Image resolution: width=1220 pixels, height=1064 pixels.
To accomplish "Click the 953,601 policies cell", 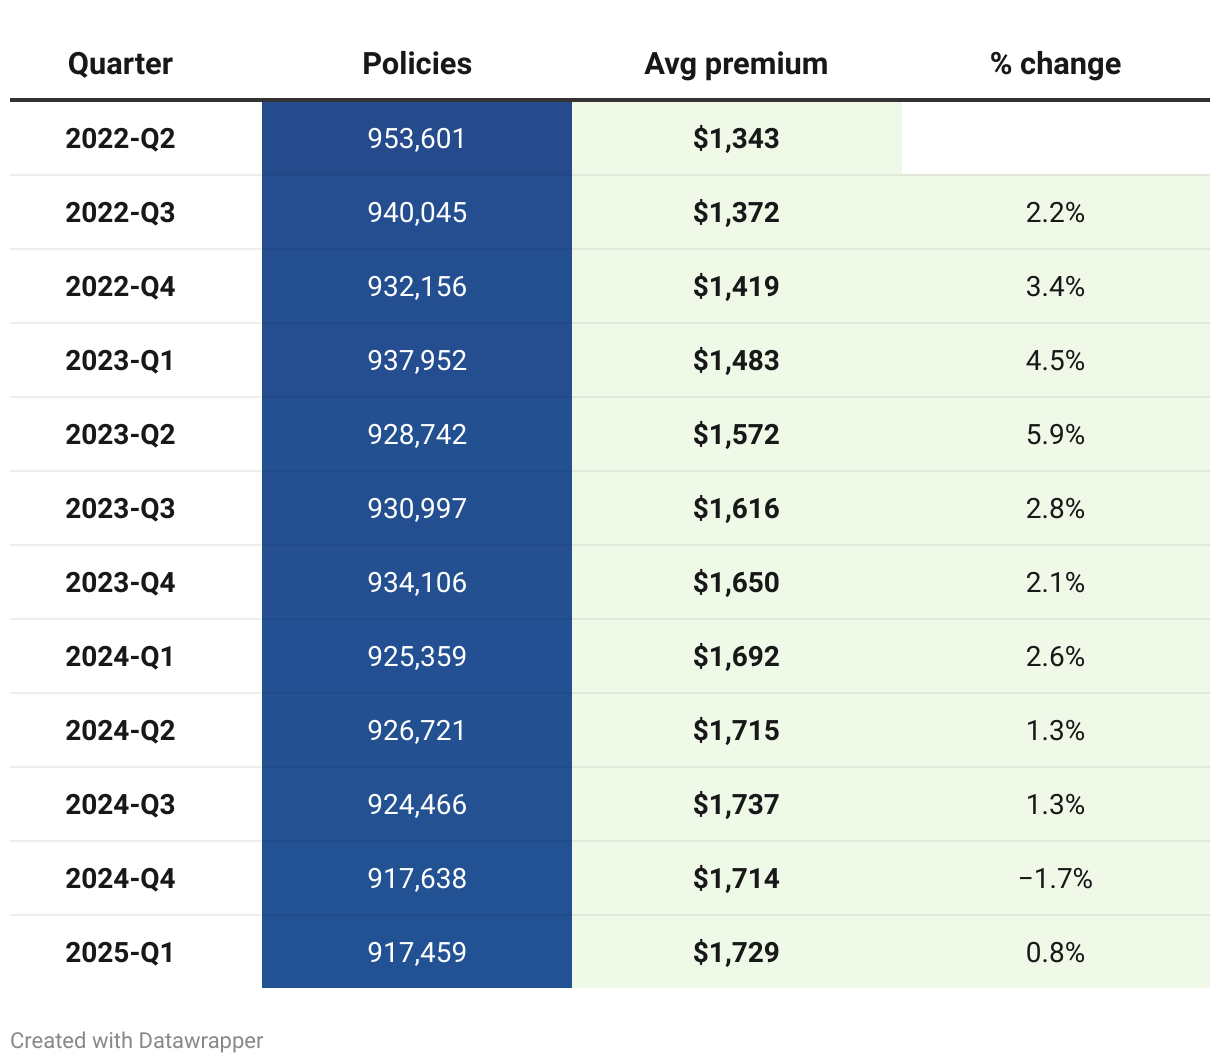I will tap(417, 138).
